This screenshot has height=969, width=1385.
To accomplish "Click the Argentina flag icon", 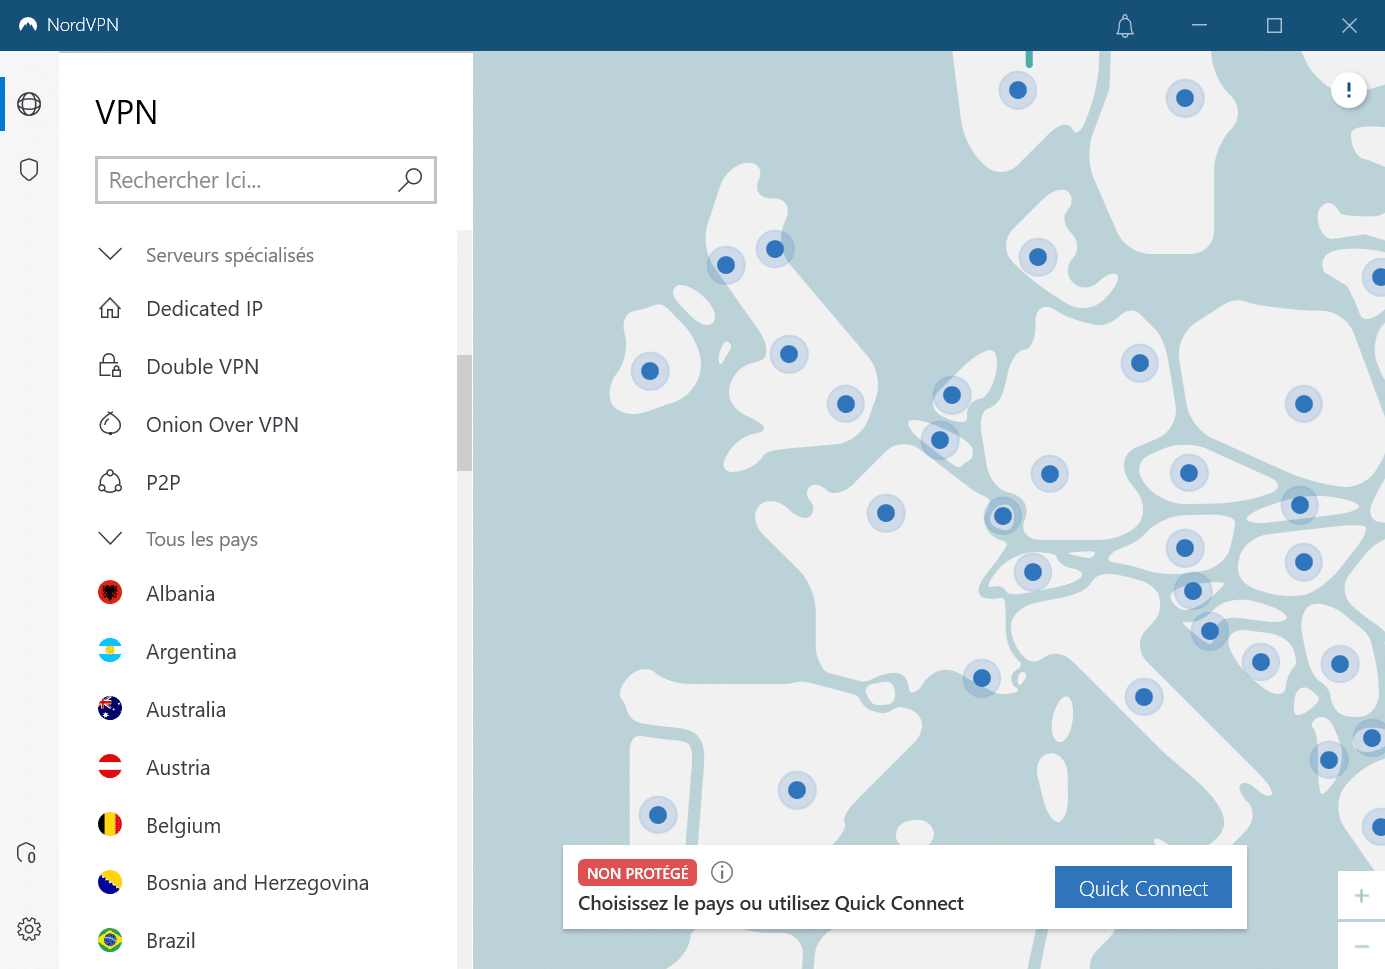I will pyautogui.click(x=110, y=651).
